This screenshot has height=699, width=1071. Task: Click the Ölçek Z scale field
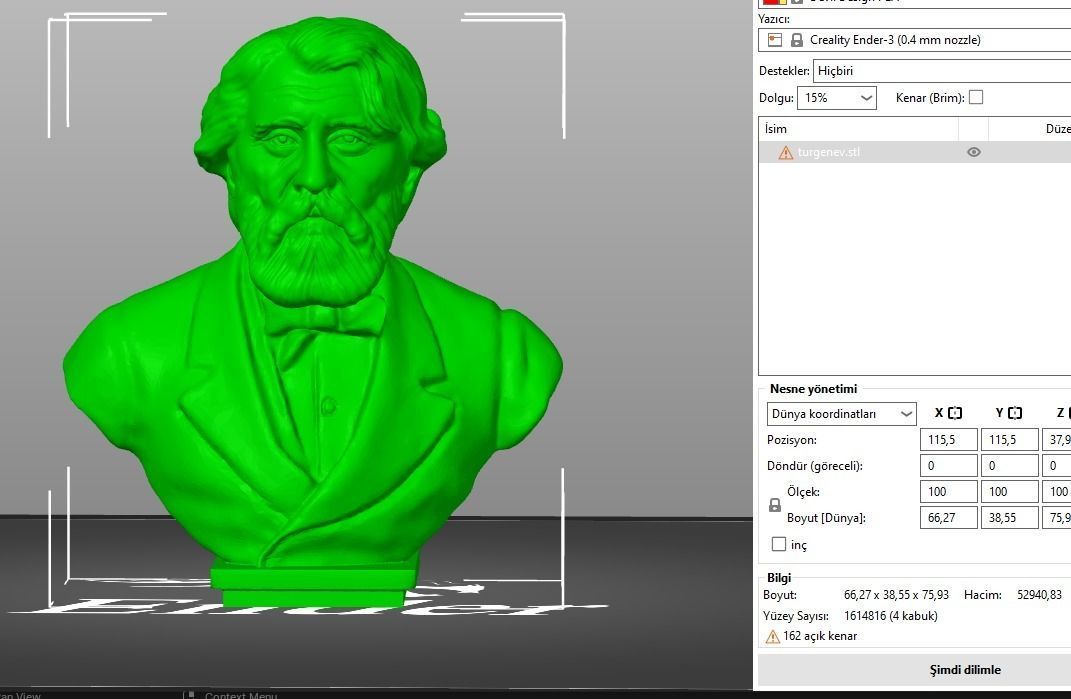1057,491
